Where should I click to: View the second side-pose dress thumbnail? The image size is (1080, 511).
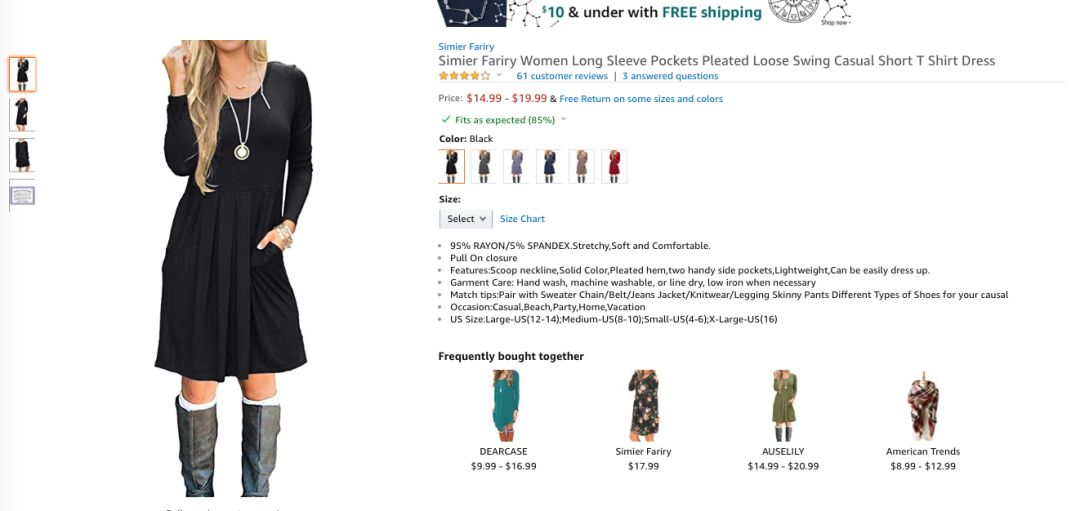22,114
